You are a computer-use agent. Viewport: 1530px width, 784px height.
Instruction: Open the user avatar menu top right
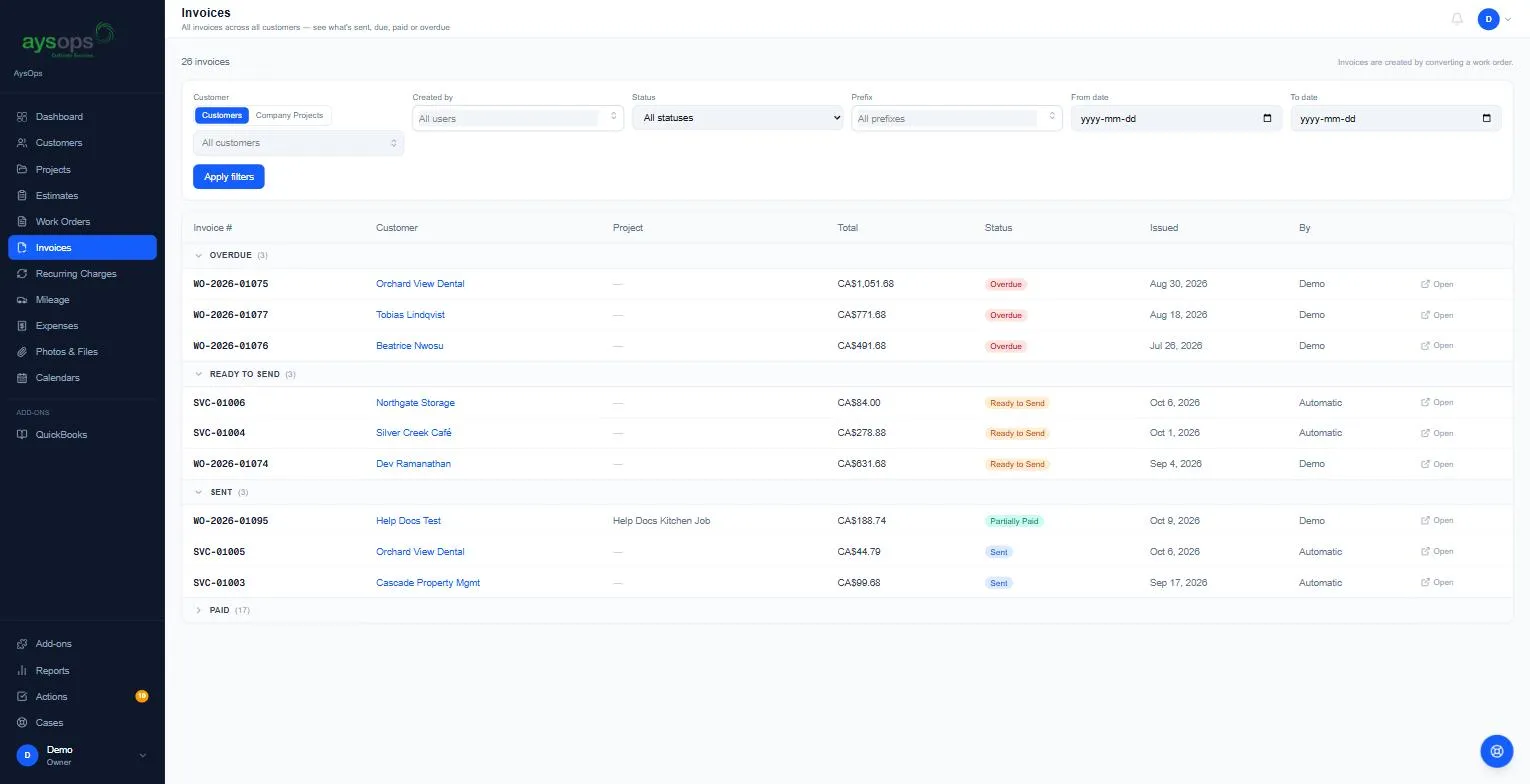click(1496, 19)
